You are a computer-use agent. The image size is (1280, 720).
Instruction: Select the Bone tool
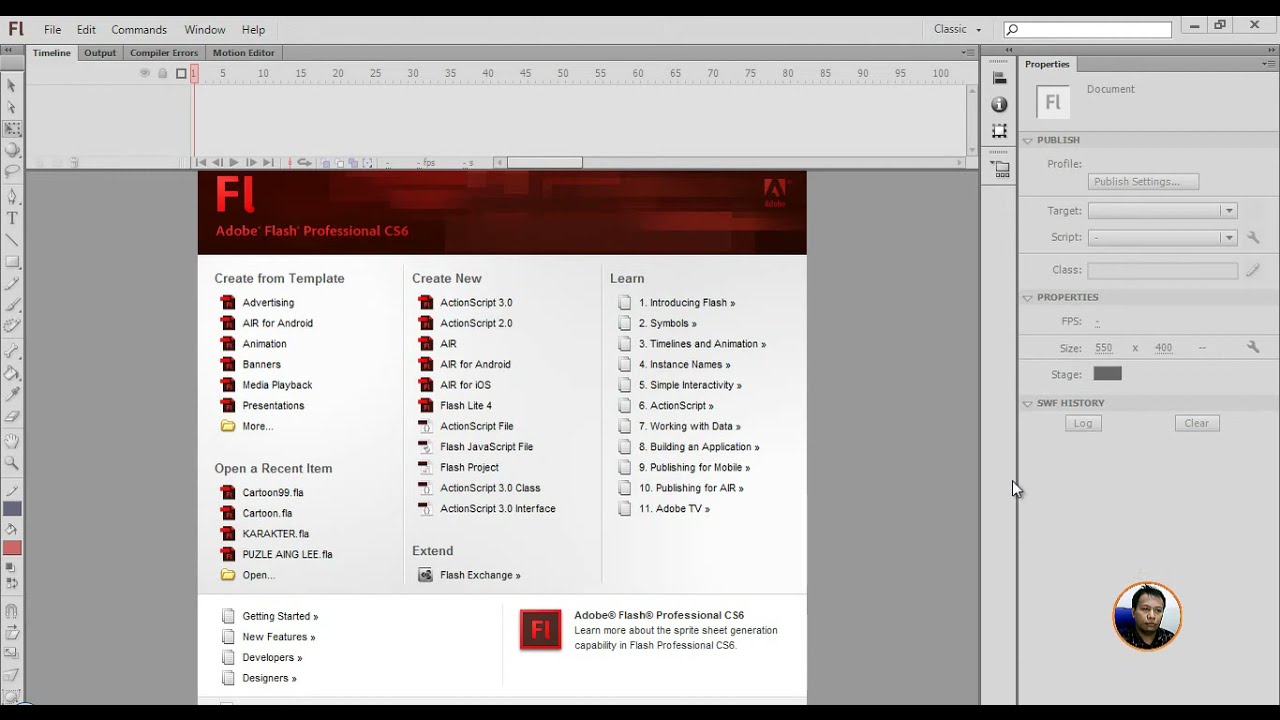click(x=12, y=351)
